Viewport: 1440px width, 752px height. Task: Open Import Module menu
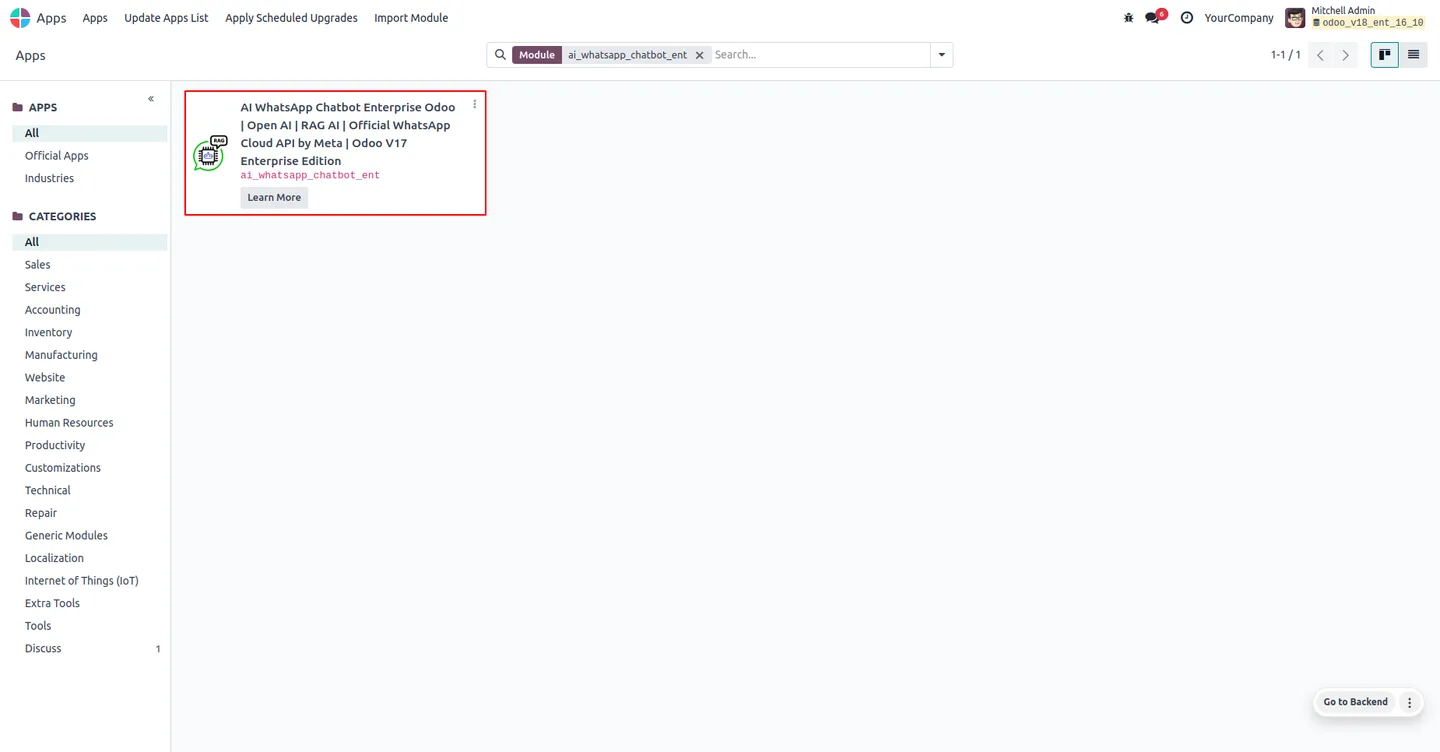tap(411, 18)
